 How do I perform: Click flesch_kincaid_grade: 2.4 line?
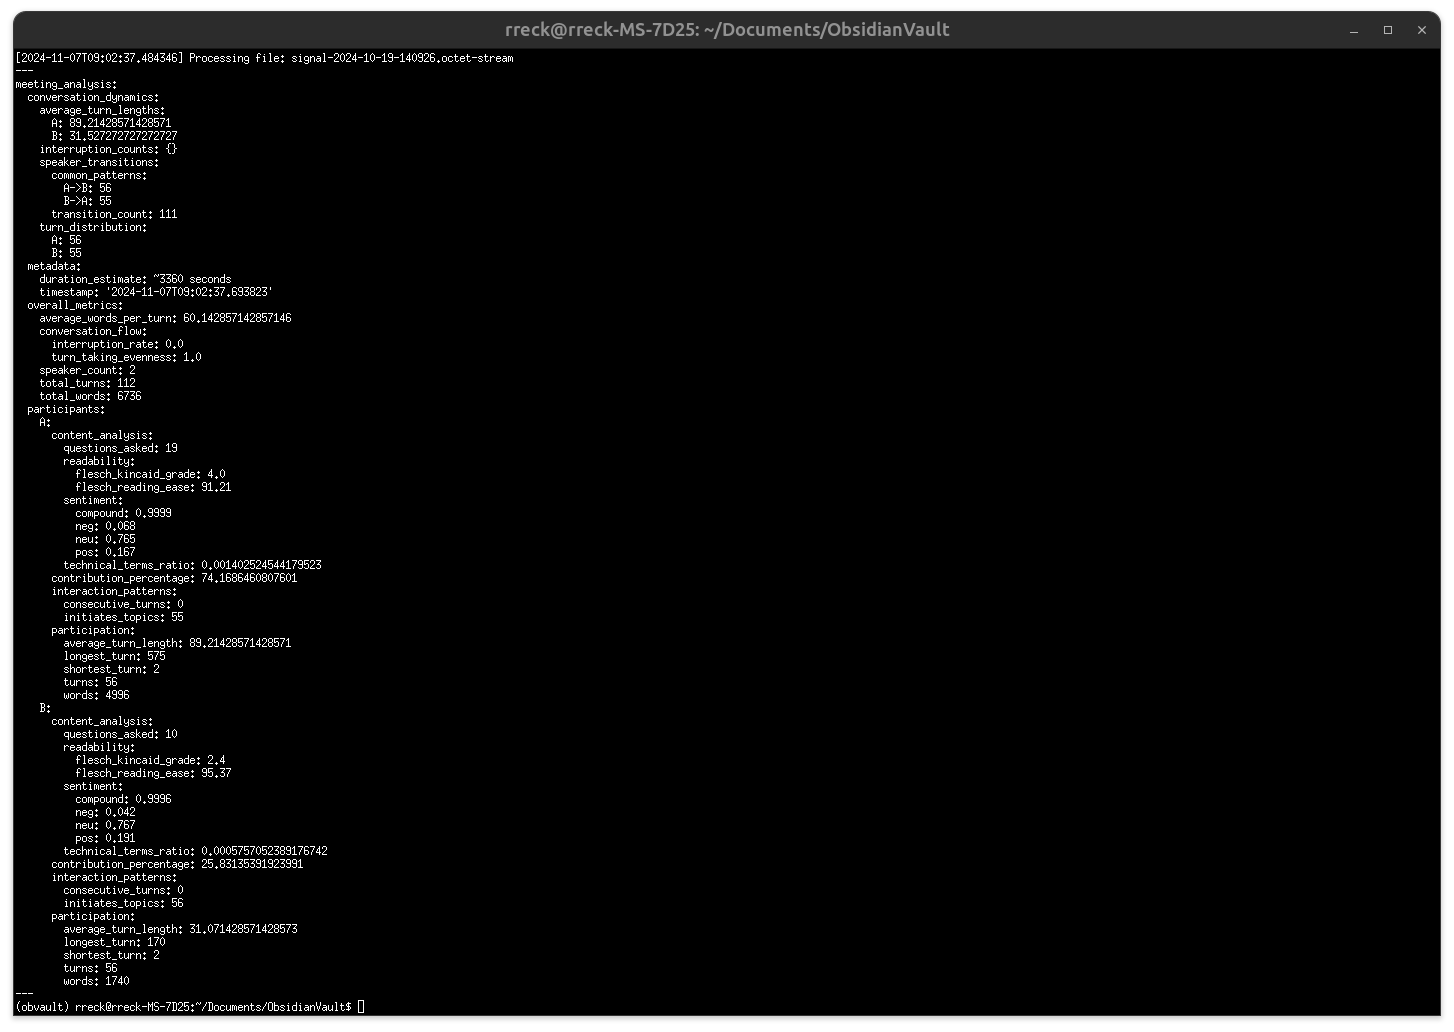point(150,760)
